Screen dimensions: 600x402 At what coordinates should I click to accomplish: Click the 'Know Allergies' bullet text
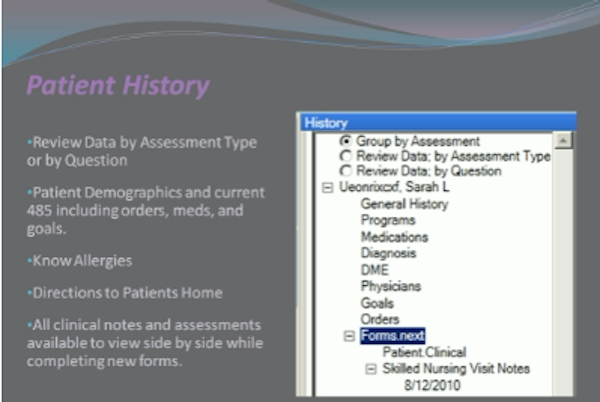pos(80,261)
